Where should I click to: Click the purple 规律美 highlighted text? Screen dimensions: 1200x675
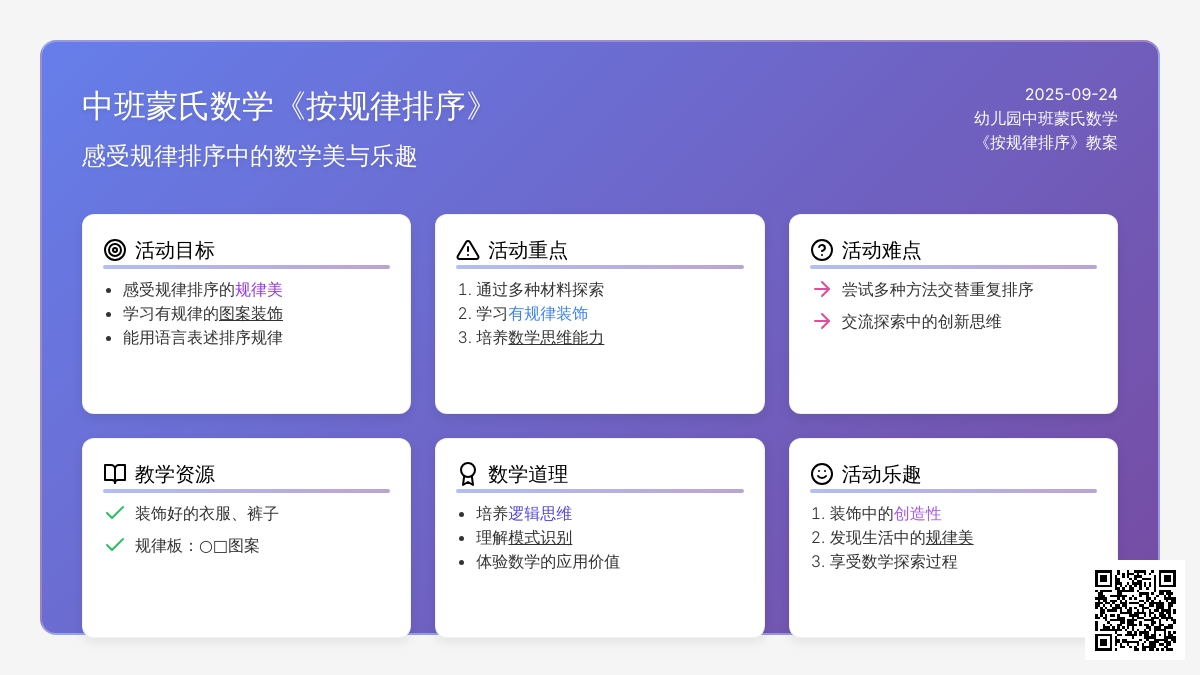[259, 290]
